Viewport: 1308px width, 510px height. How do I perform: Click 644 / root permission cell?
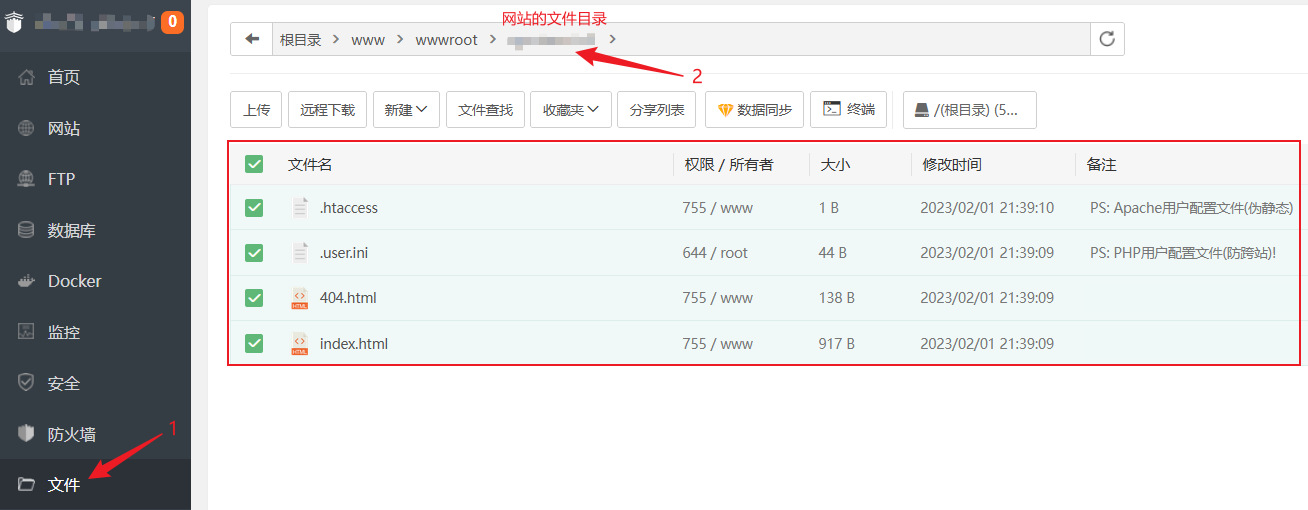tap(715, 253)
